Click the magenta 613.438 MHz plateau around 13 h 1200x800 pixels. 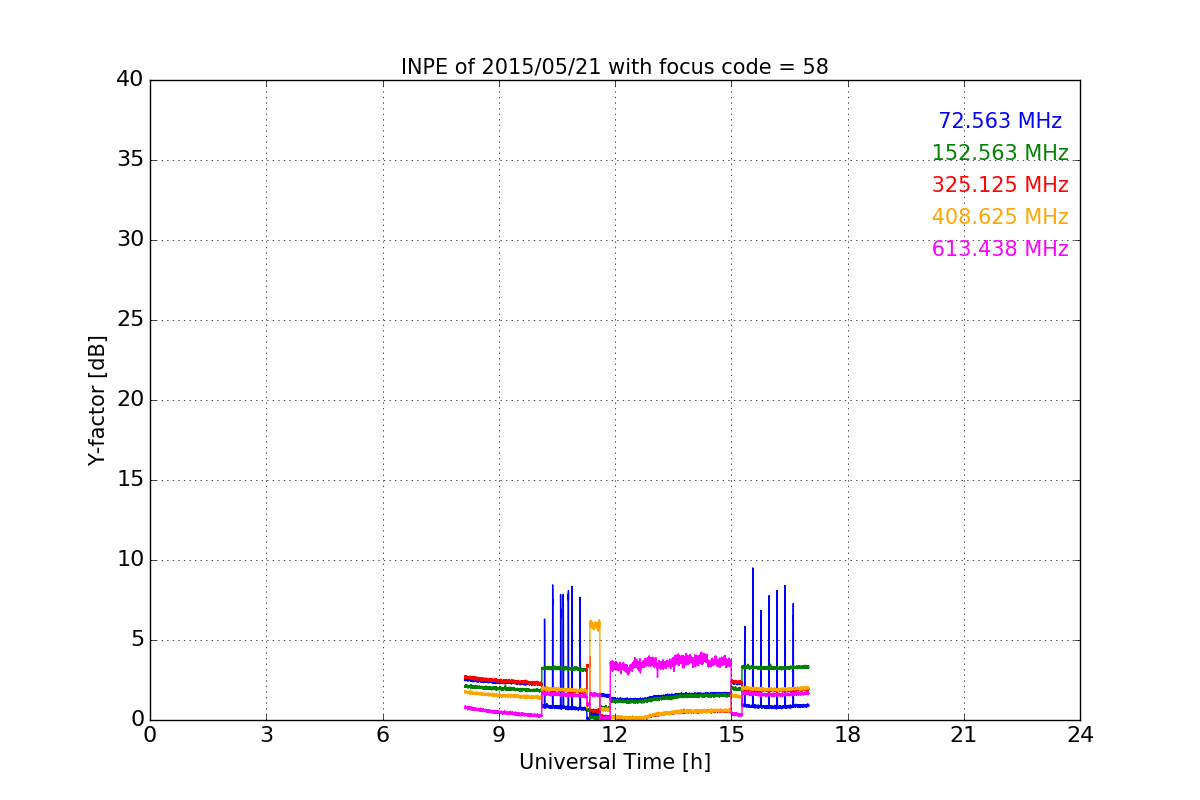tap(670, 662)
